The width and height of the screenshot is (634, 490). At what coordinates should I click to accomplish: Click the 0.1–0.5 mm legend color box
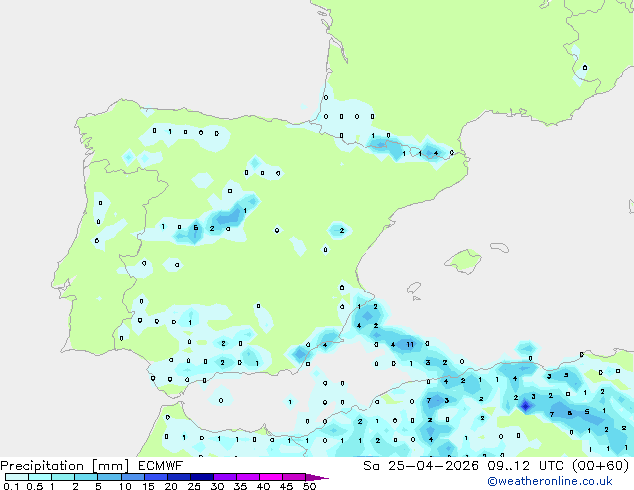(x=17, y=477)
